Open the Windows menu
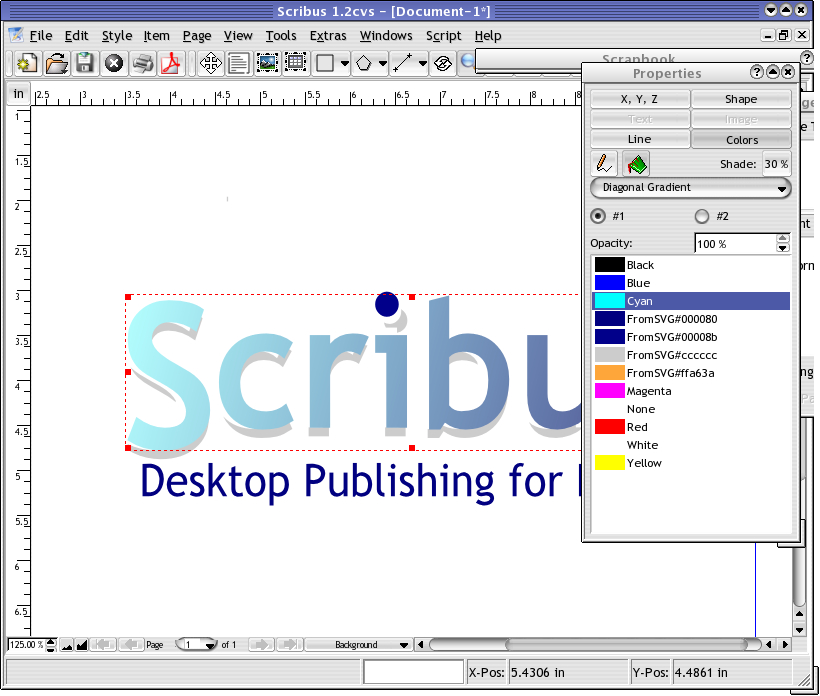The image size is (820, 696). [x=386, y=36]
